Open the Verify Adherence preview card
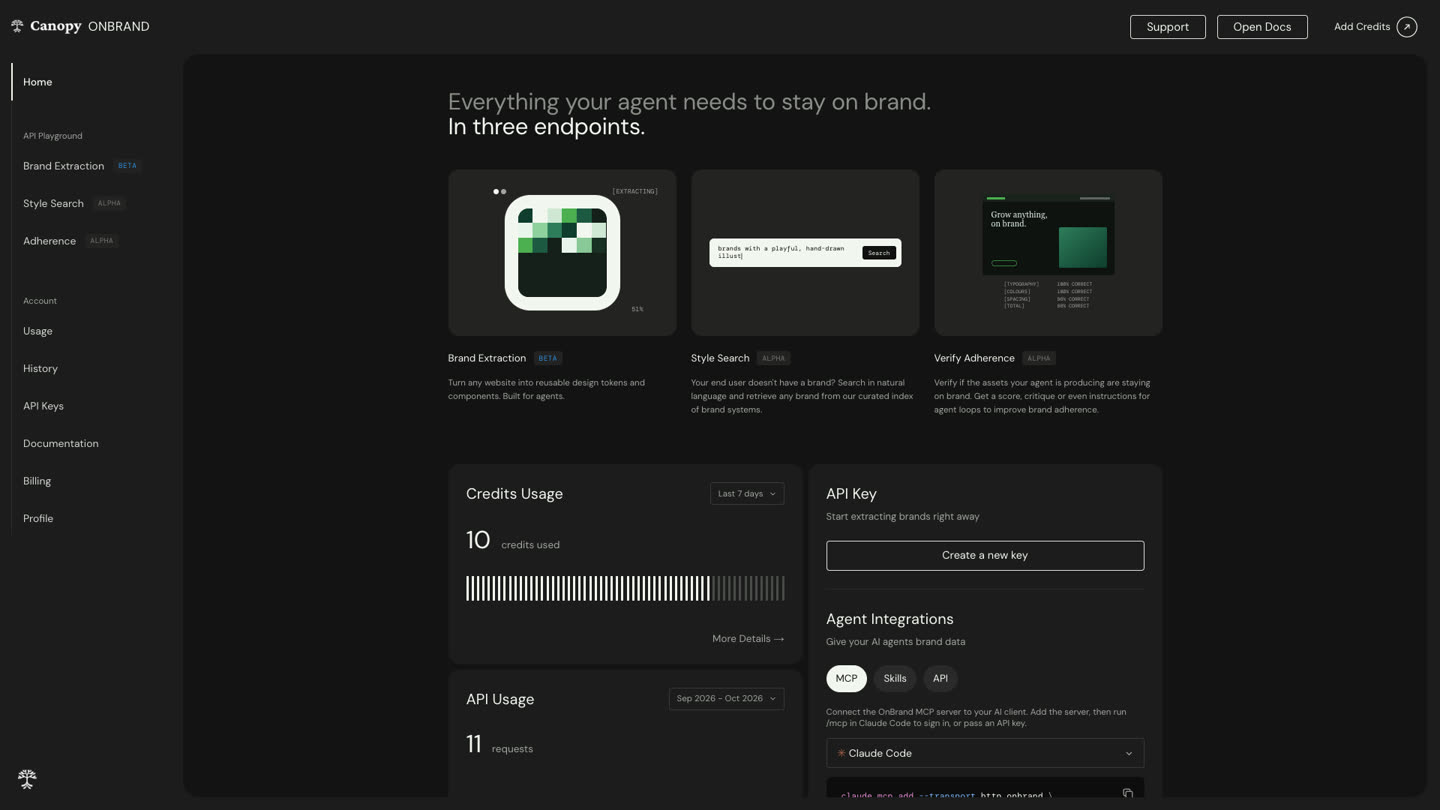The width and height of the screenshot is (1440, 810). click(x=1048, y=253)
